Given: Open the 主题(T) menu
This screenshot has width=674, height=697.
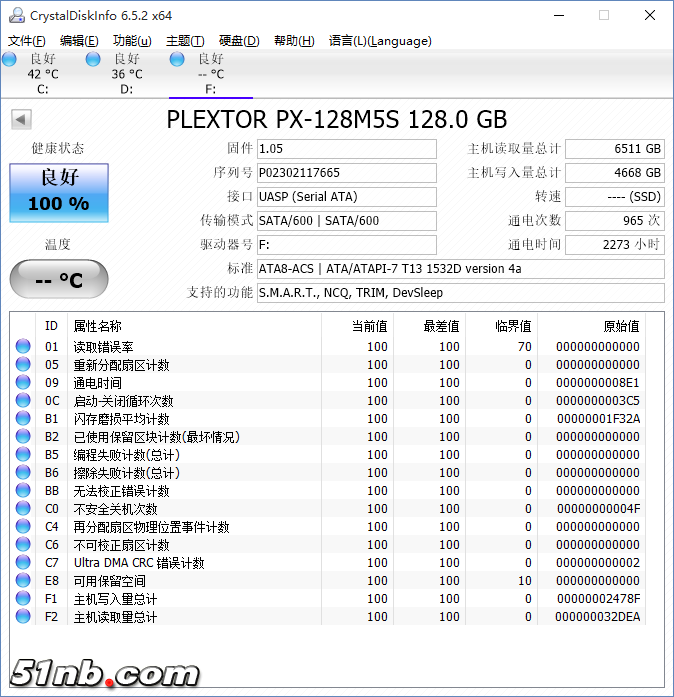Looking at the screenshot, I should (x=185, y=41).
